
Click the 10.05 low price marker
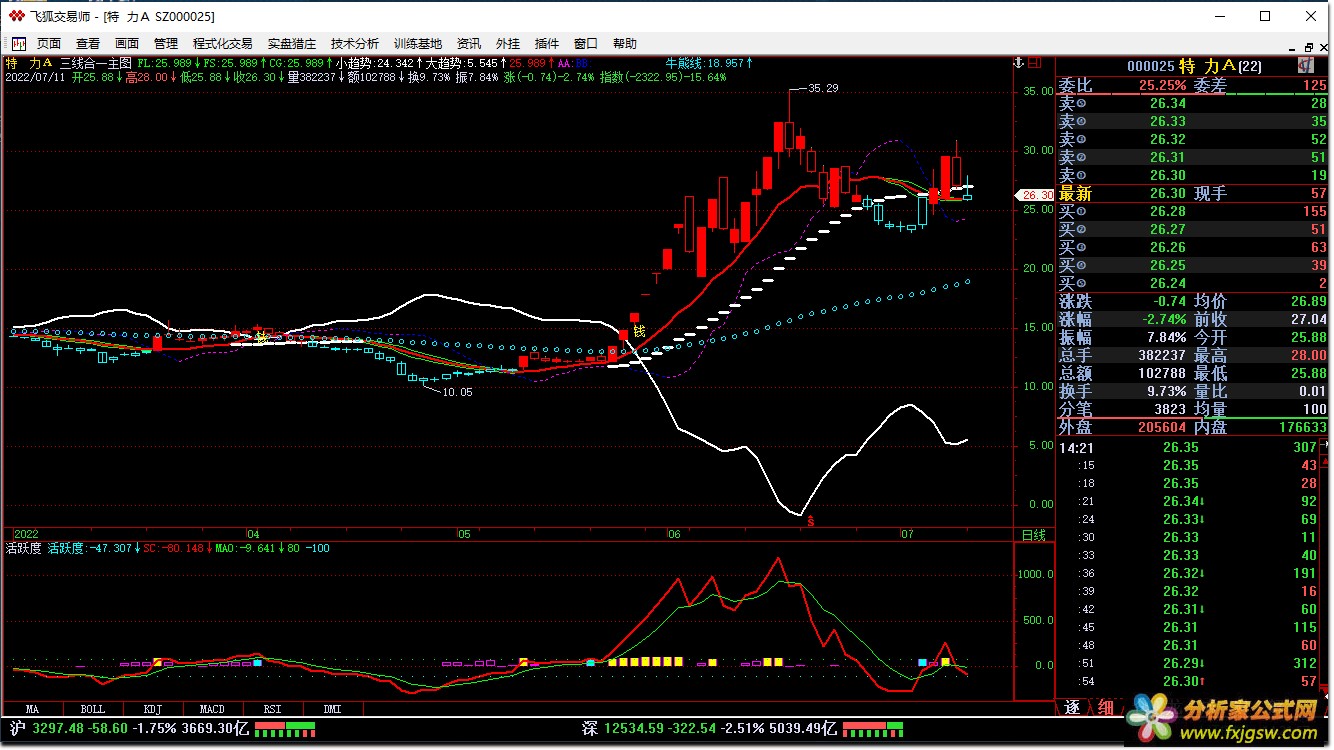click(457, 392)
